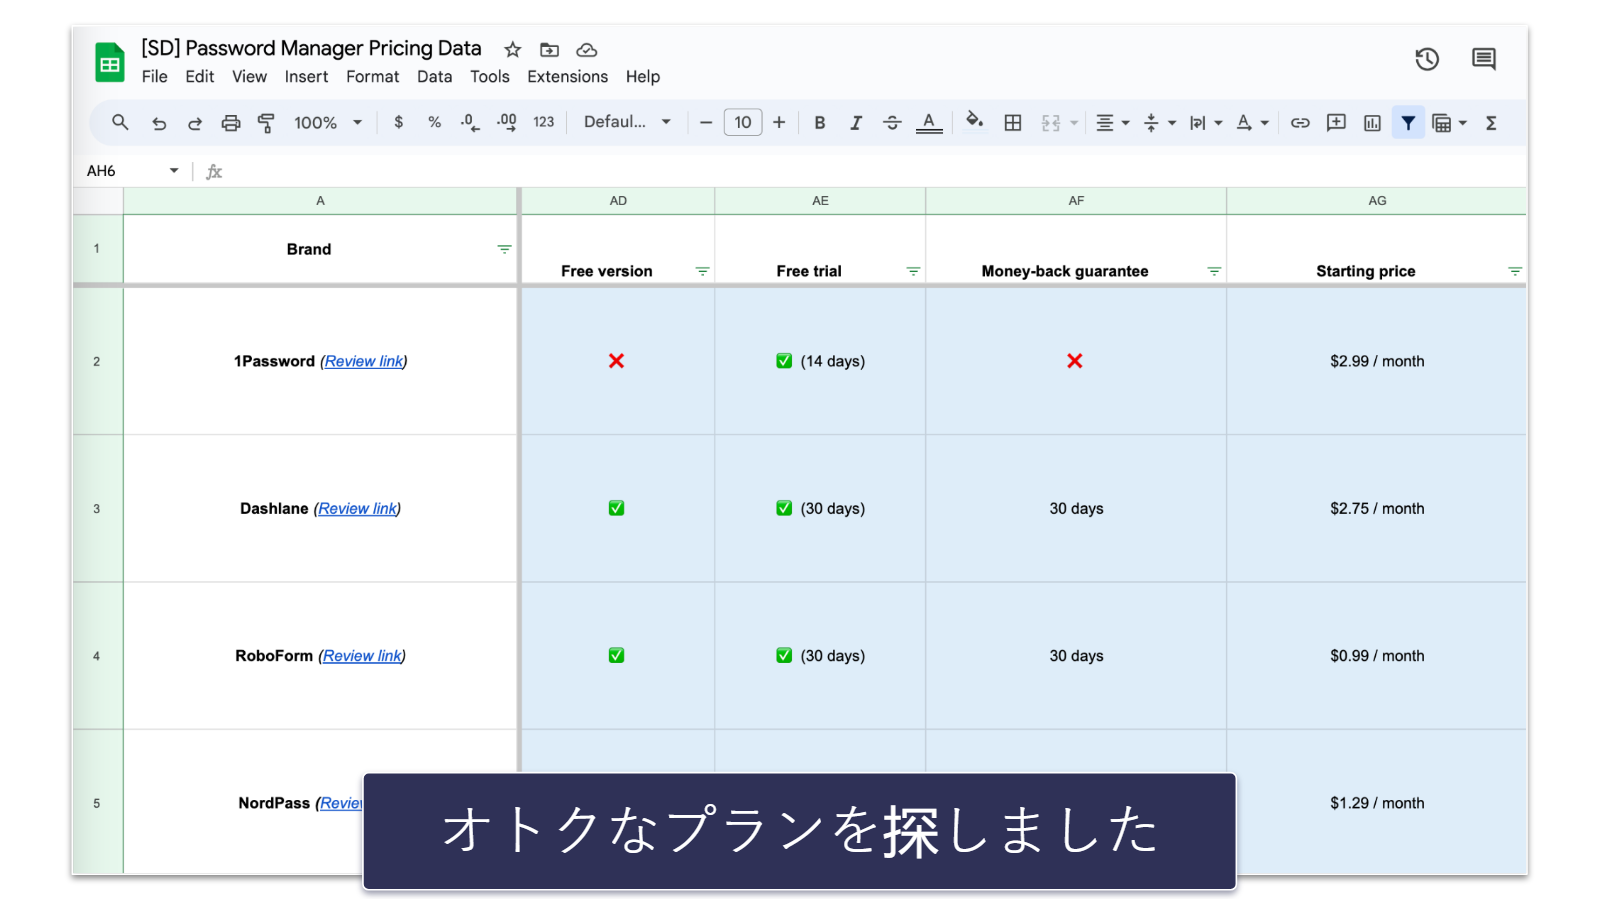Open more number formats 123

[543, 122]
